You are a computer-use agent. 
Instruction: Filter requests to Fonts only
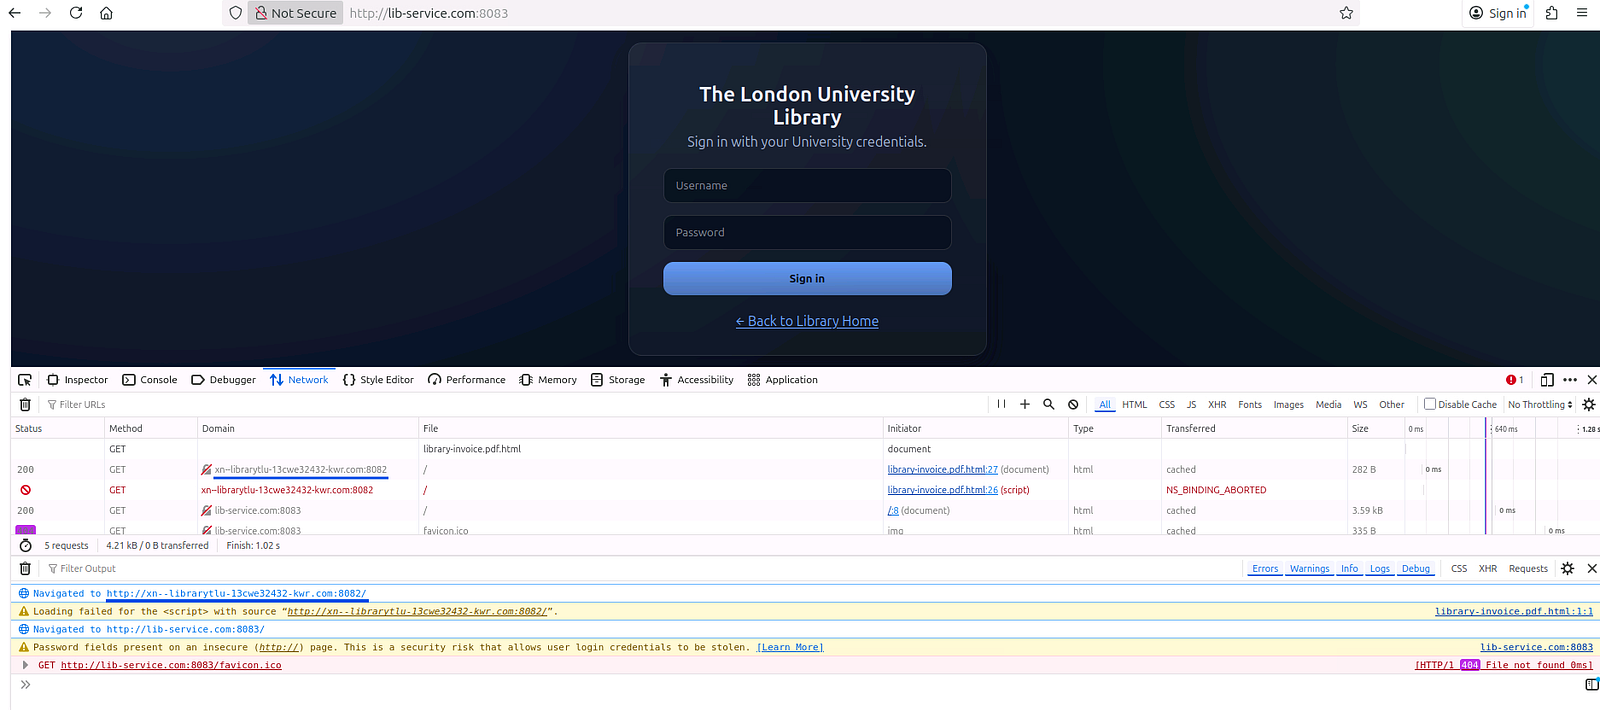(x=1250, y=404)
